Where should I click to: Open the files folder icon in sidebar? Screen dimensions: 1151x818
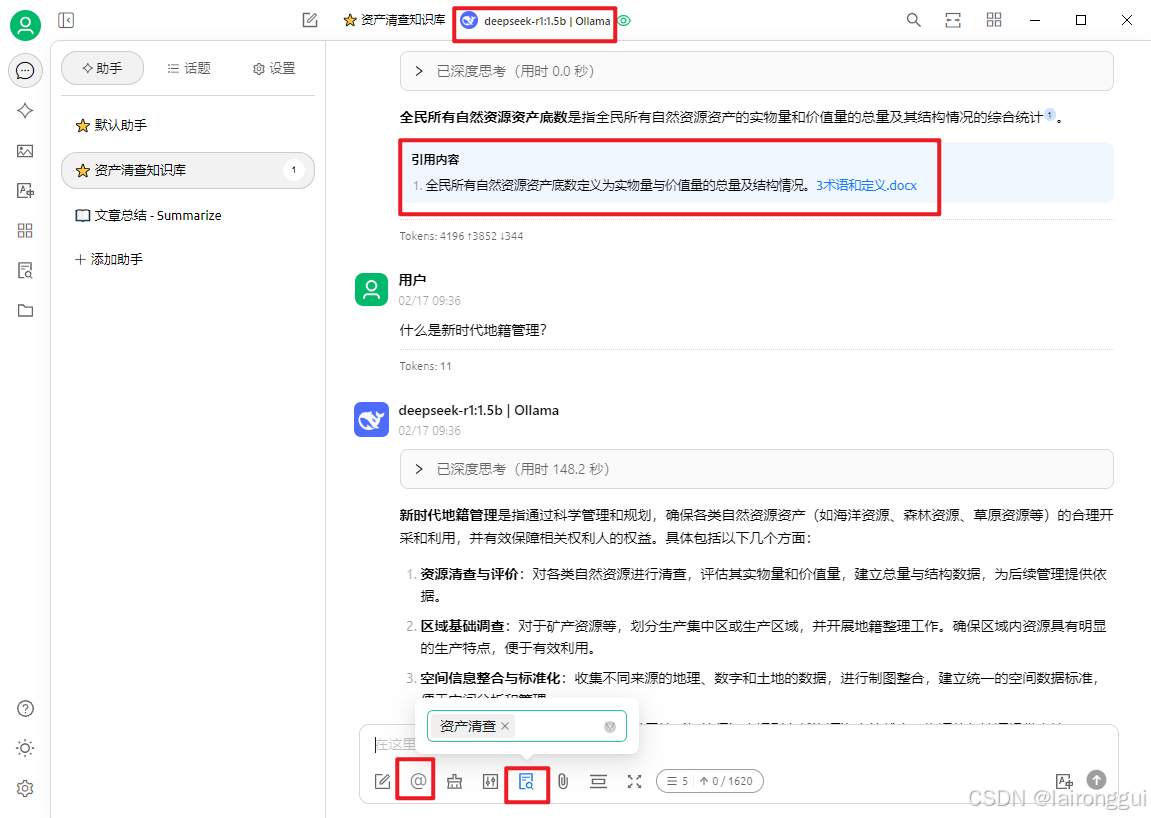25,311
